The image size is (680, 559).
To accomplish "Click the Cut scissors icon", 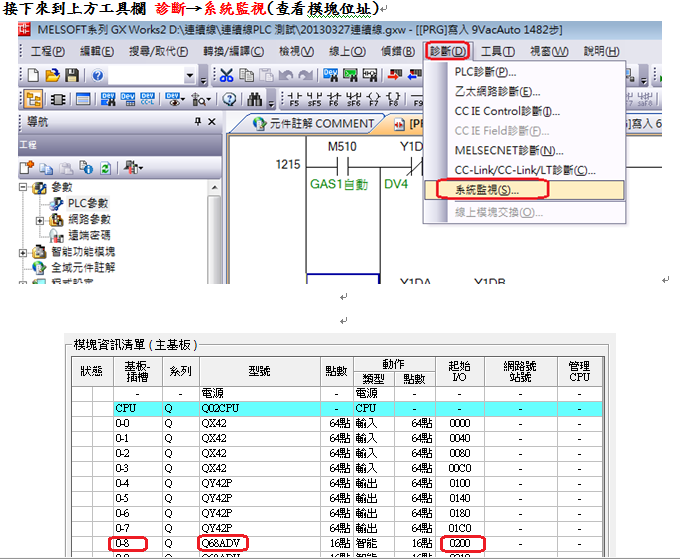I will coord(226,76).
